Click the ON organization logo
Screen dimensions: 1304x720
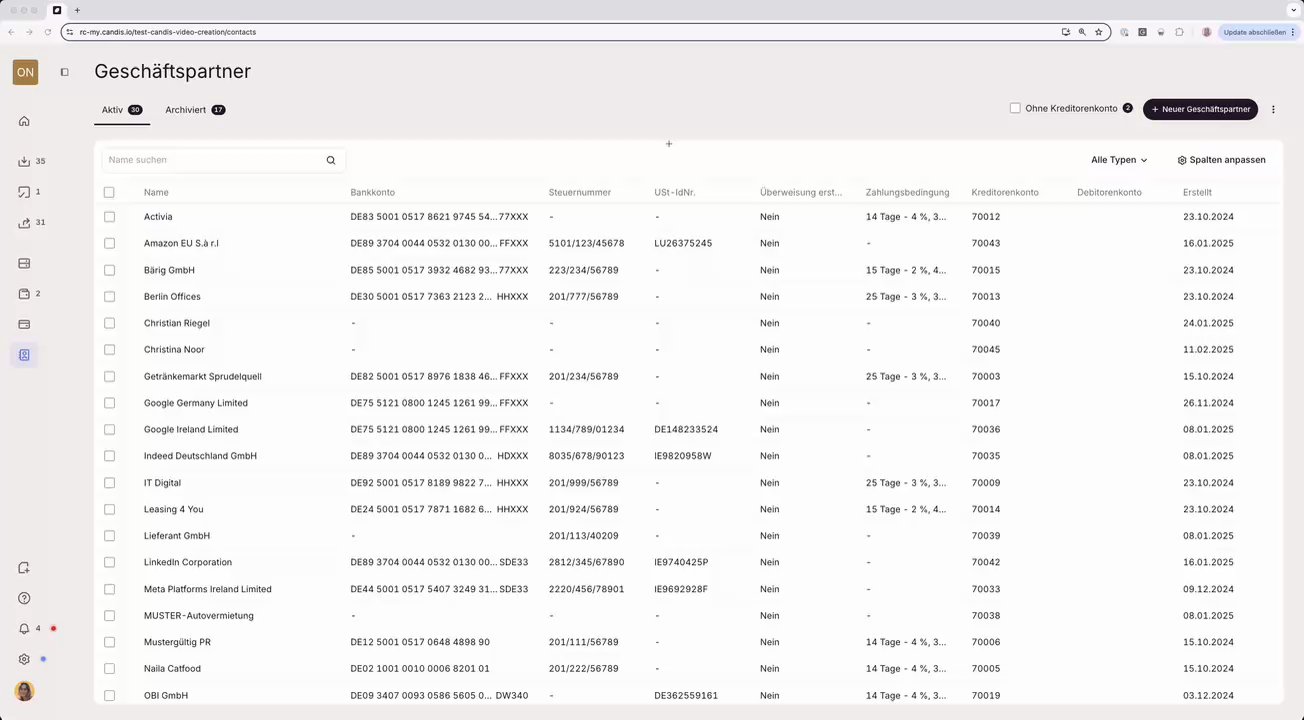(x=25, y=72)
